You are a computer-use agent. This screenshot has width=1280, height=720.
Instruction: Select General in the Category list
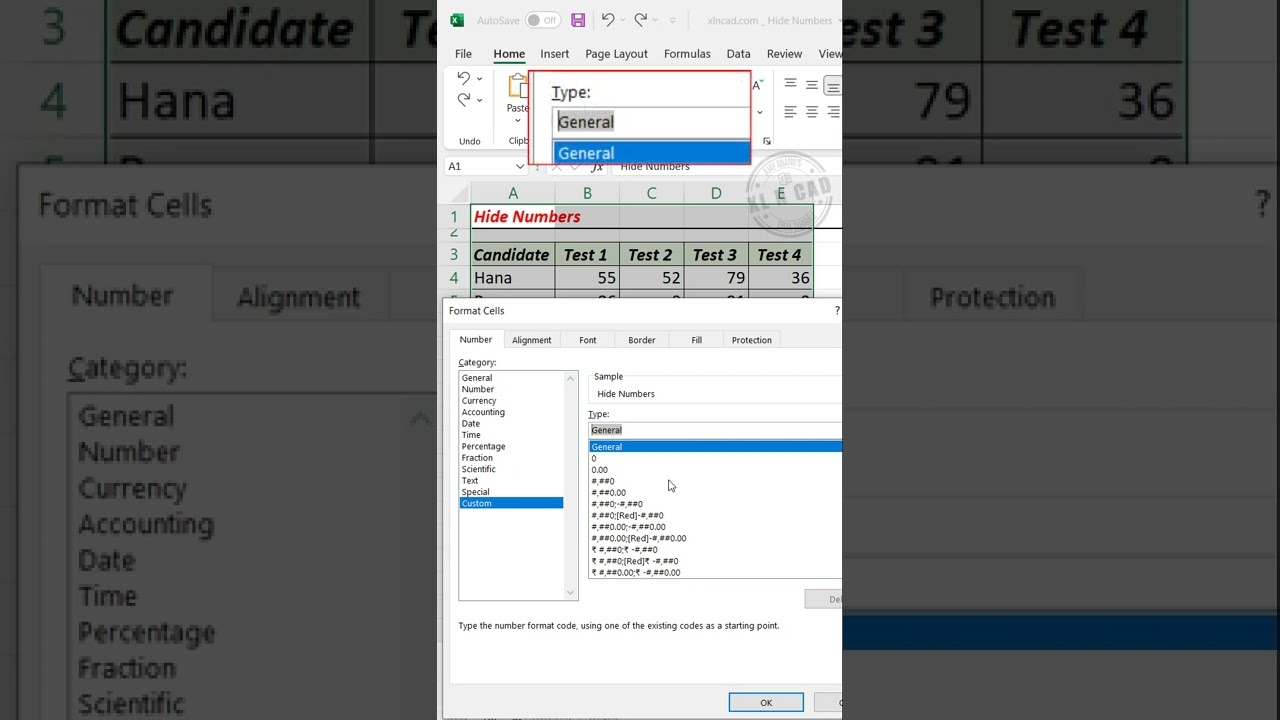tap(511, 378)
